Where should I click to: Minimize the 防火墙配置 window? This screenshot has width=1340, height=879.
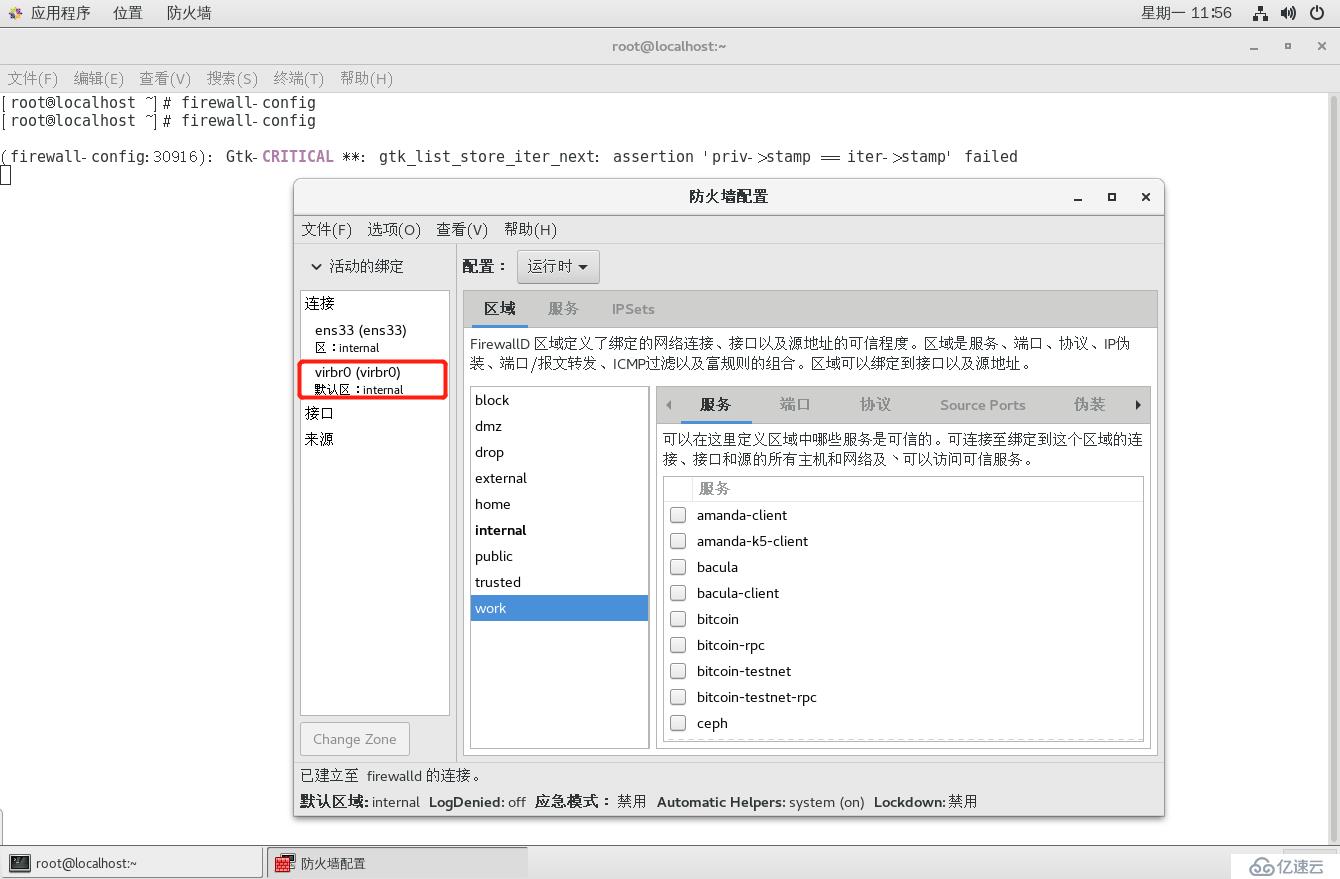pos(1078,198)
